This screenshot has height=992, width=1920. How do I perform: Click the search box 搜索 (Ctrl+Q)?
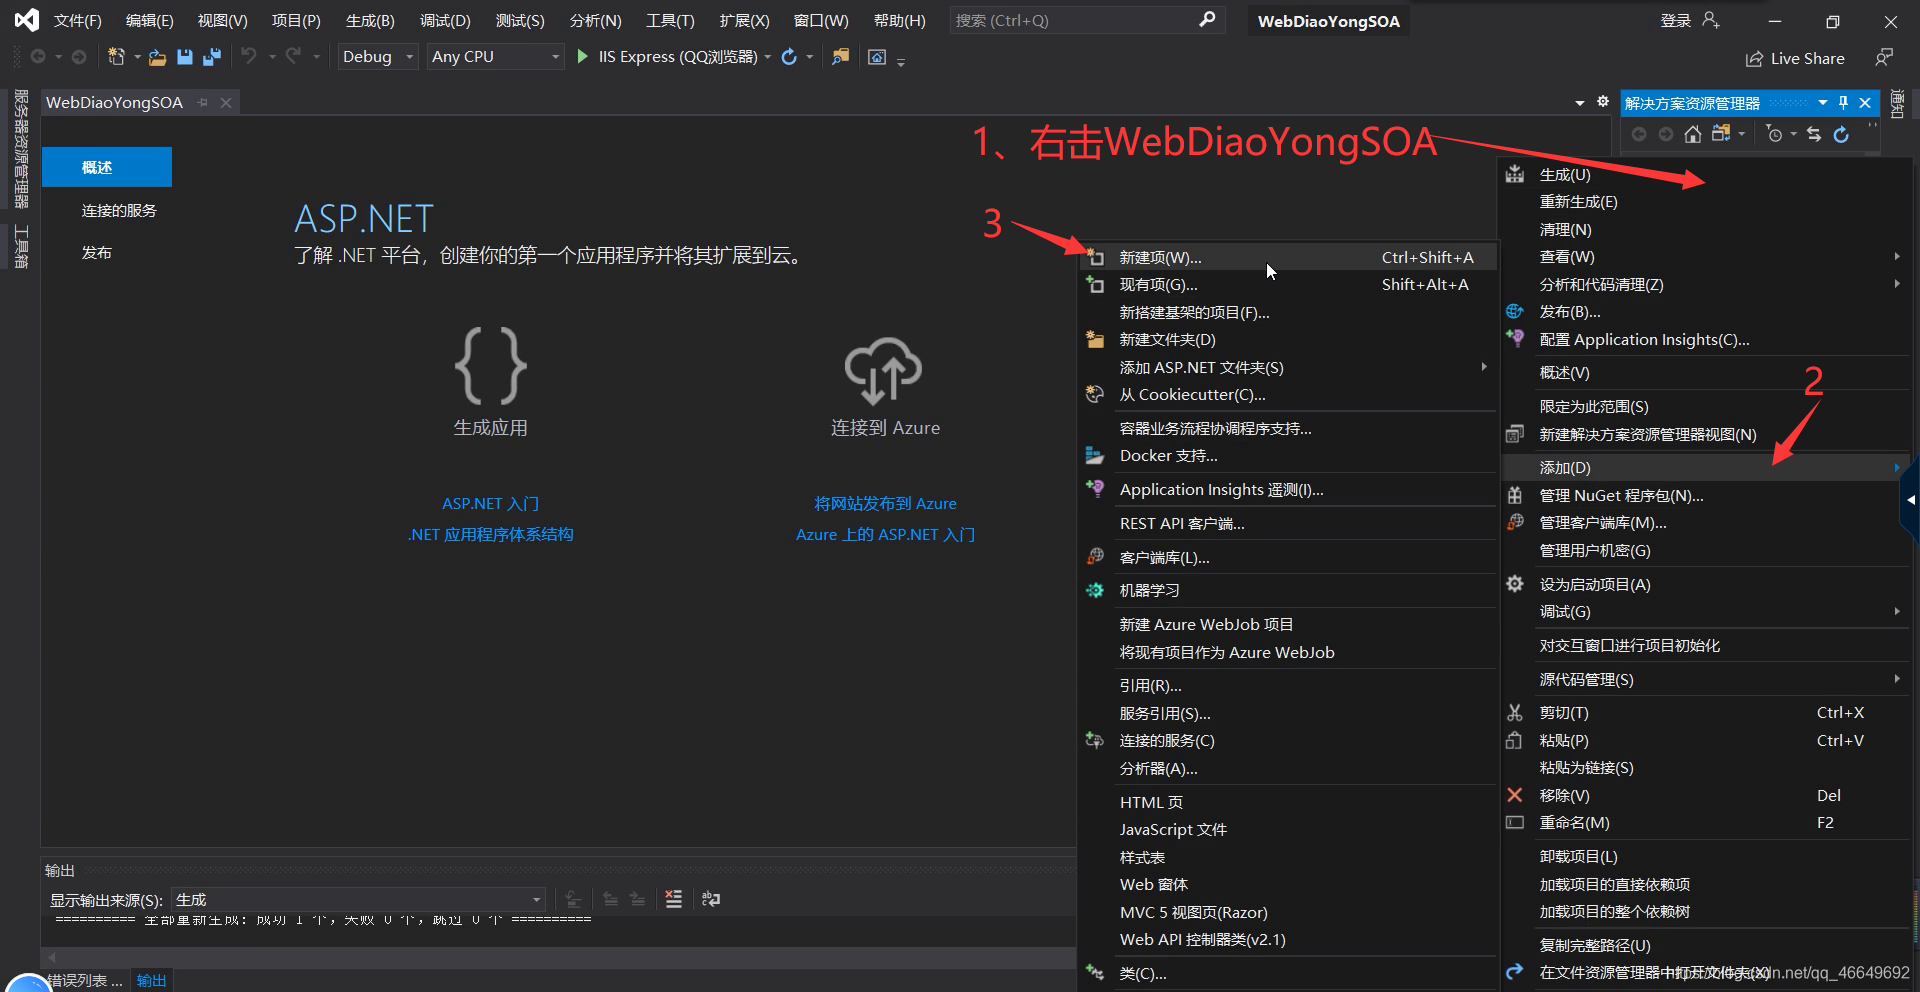click(x=1086, y=20)
